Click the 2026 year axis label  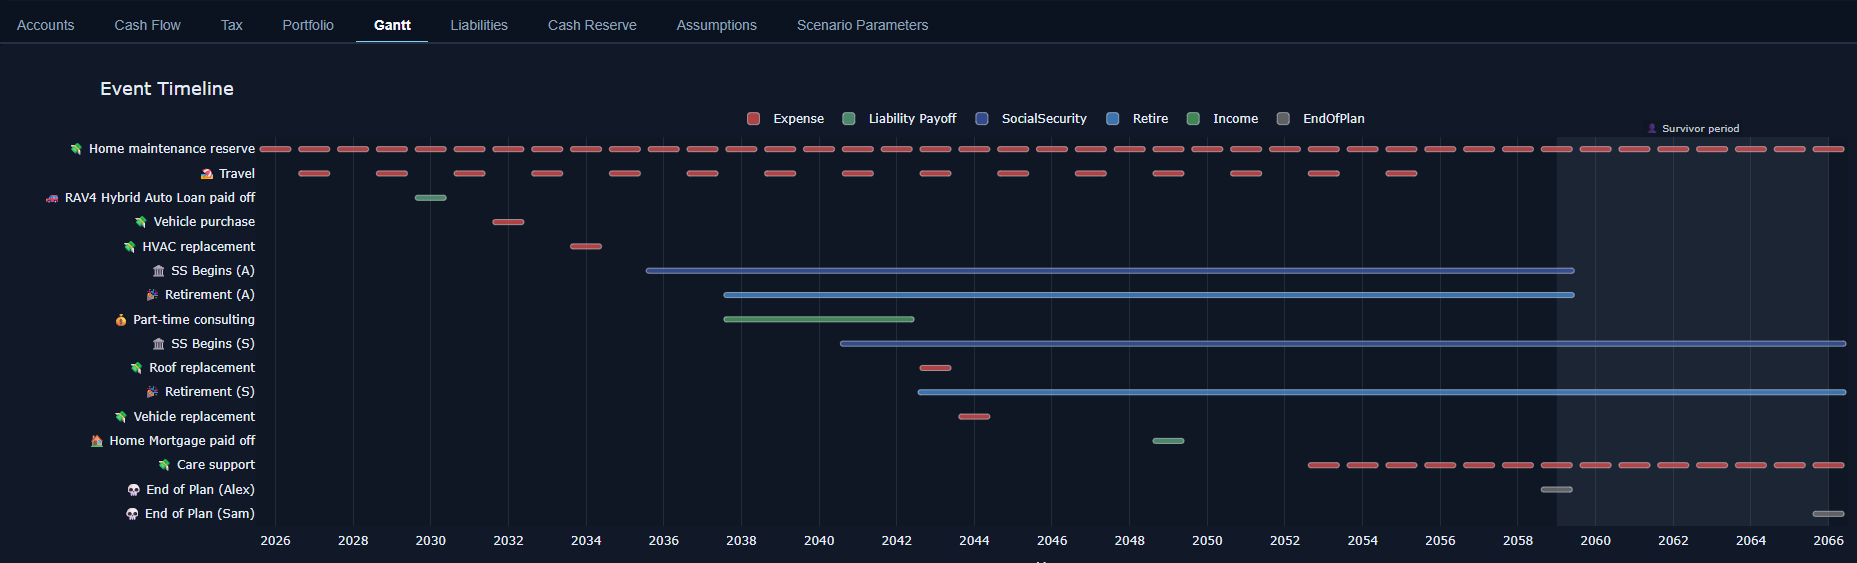275,541
